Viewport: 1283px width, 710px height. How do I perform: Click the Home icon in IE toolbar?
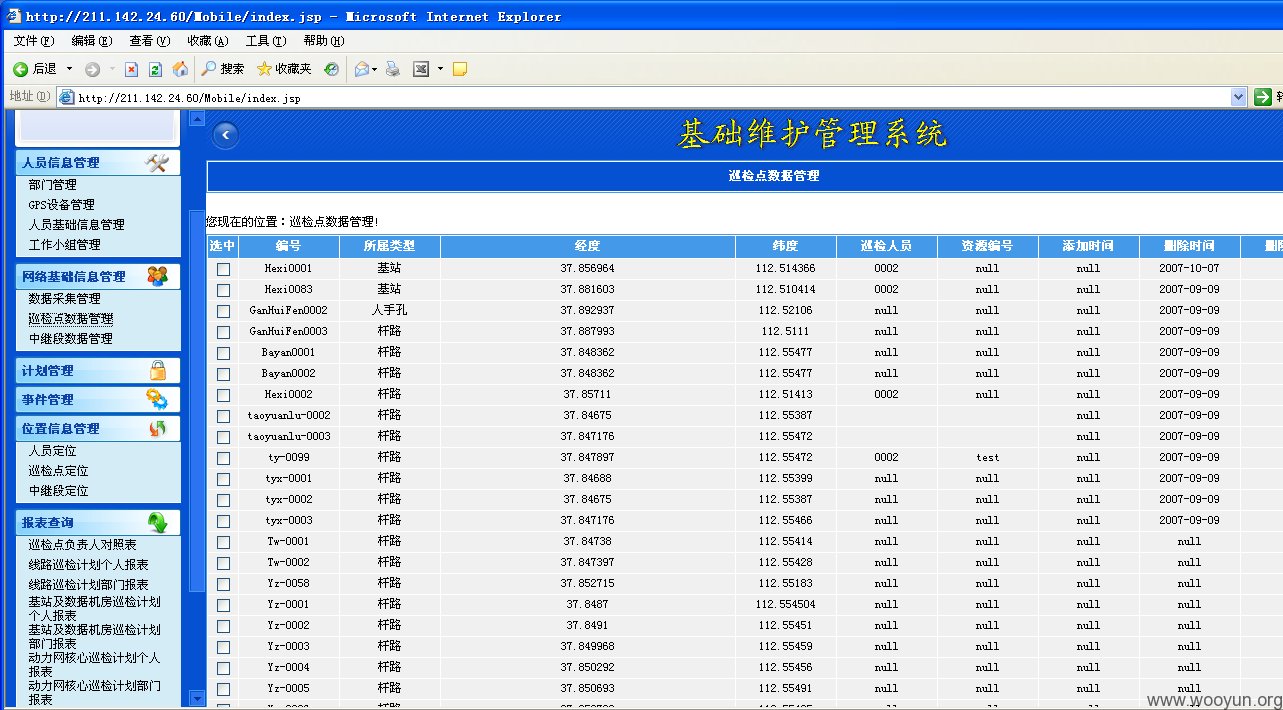(x=180, y=69)
